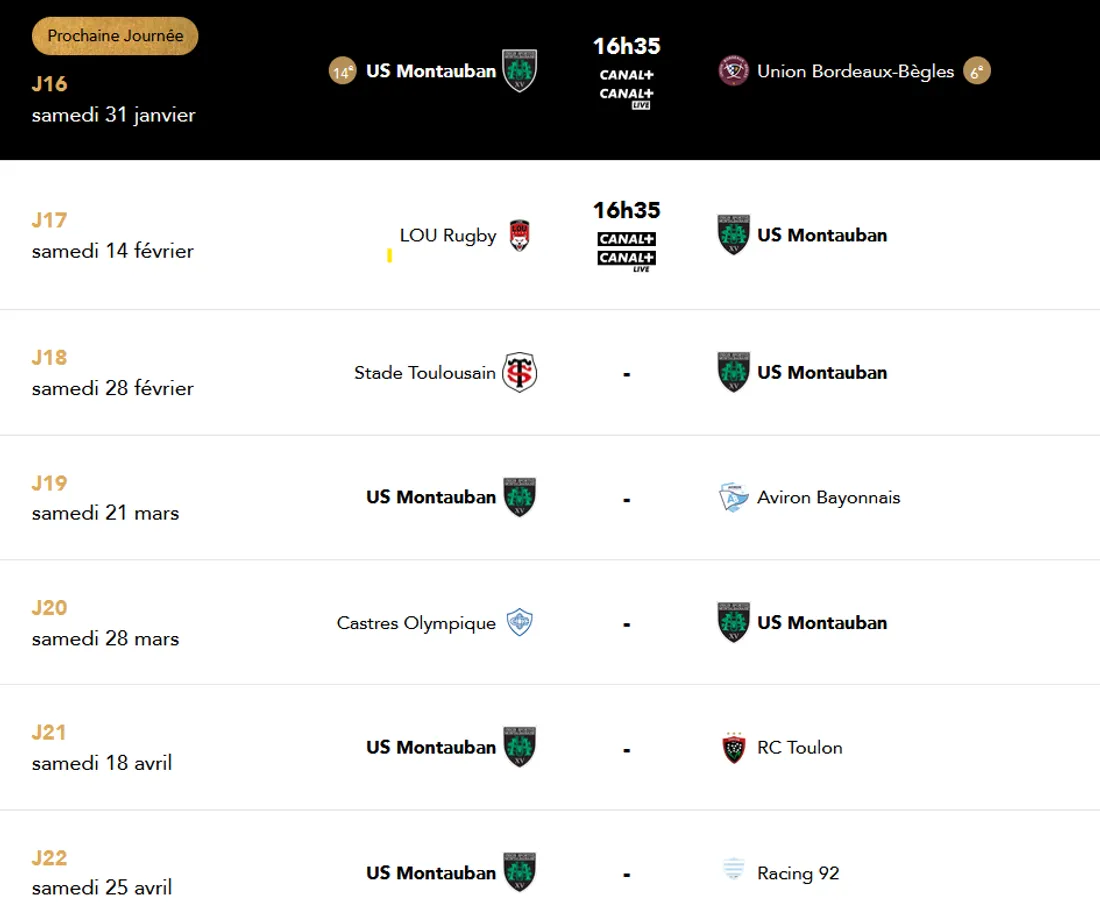Select the CANAL+ LIVE icon for J17
This screenshot has width=1100, height=921.
tap(625, 258)
